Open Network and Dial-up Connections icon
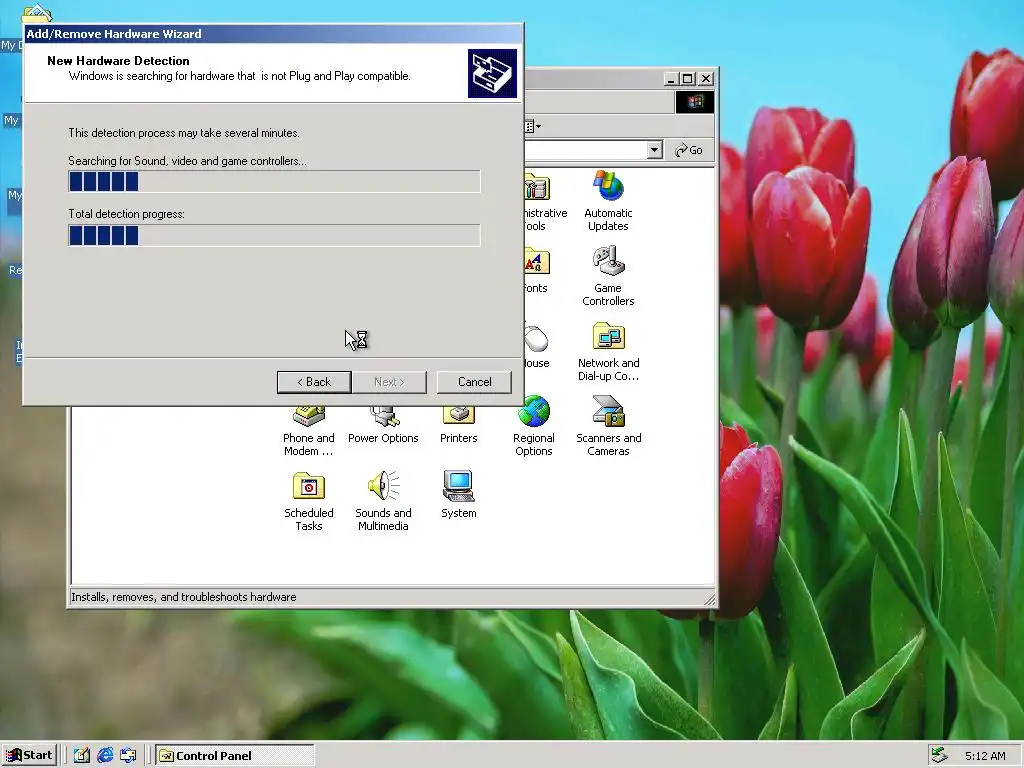Viewport: 1024px width, 768px height. (x=608, y=351)
